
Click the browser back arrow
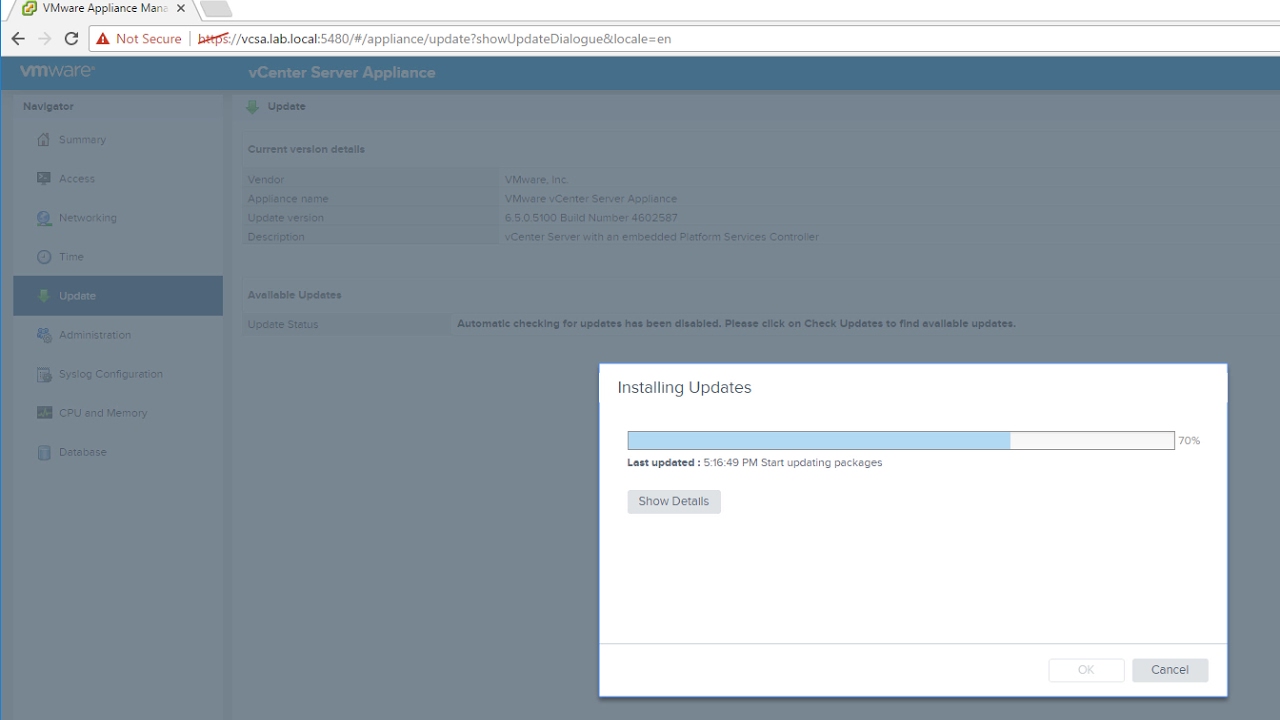click(x=18, y=39)
